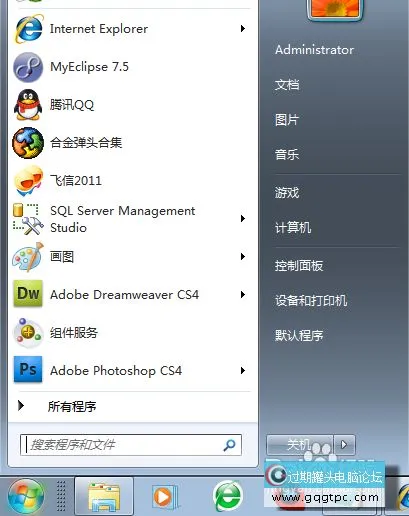This screenshot has width=409, height=516.
Task: Open the taskbar Windows Media Player
Action: pyautogui.click(x=165, y=497)
